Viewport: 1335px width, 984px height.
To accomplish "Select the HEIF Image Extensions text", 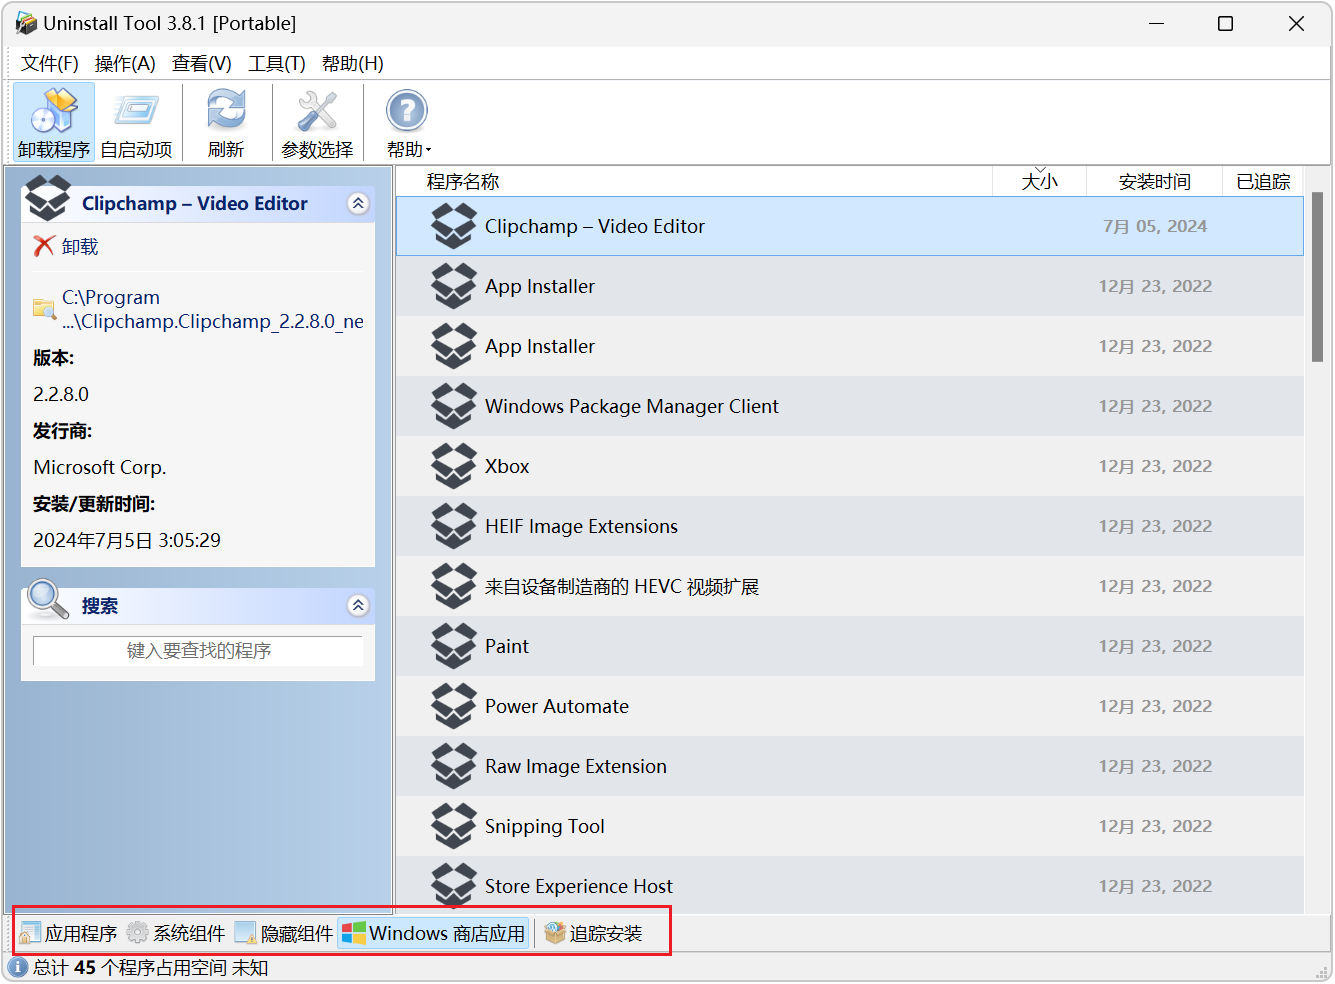I will [581, 527].
